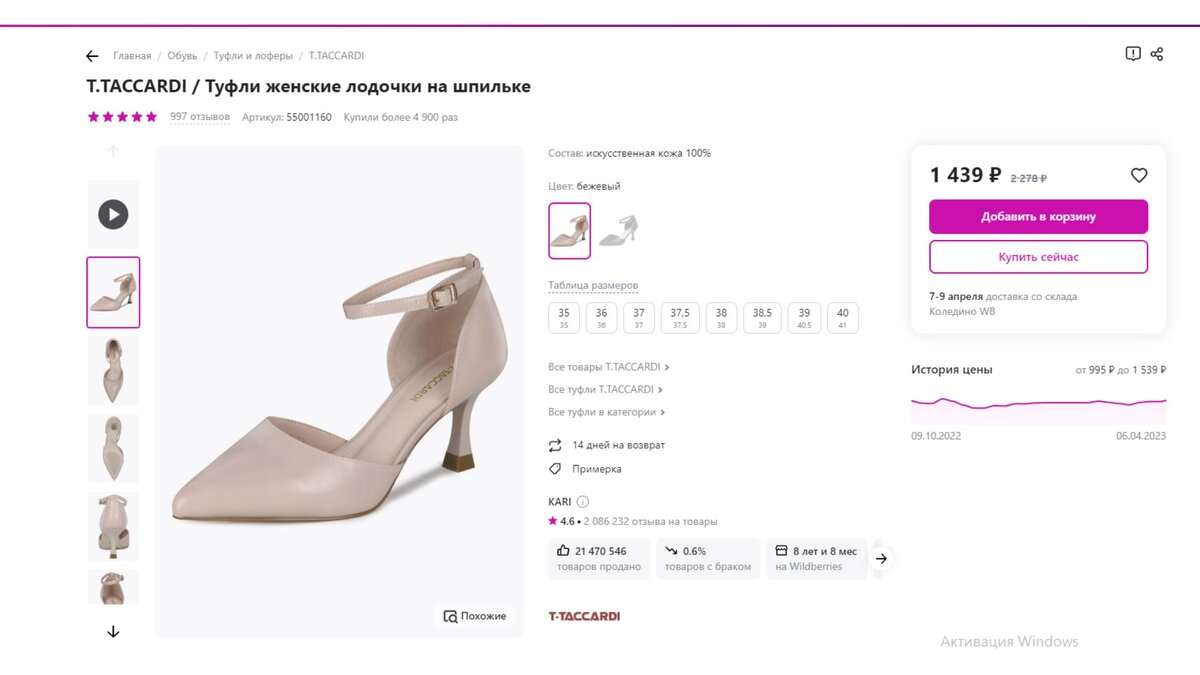This screenshot has width=1200, height=675.
Task: Choose size 38,5
Action: click(x=762, y=318)
